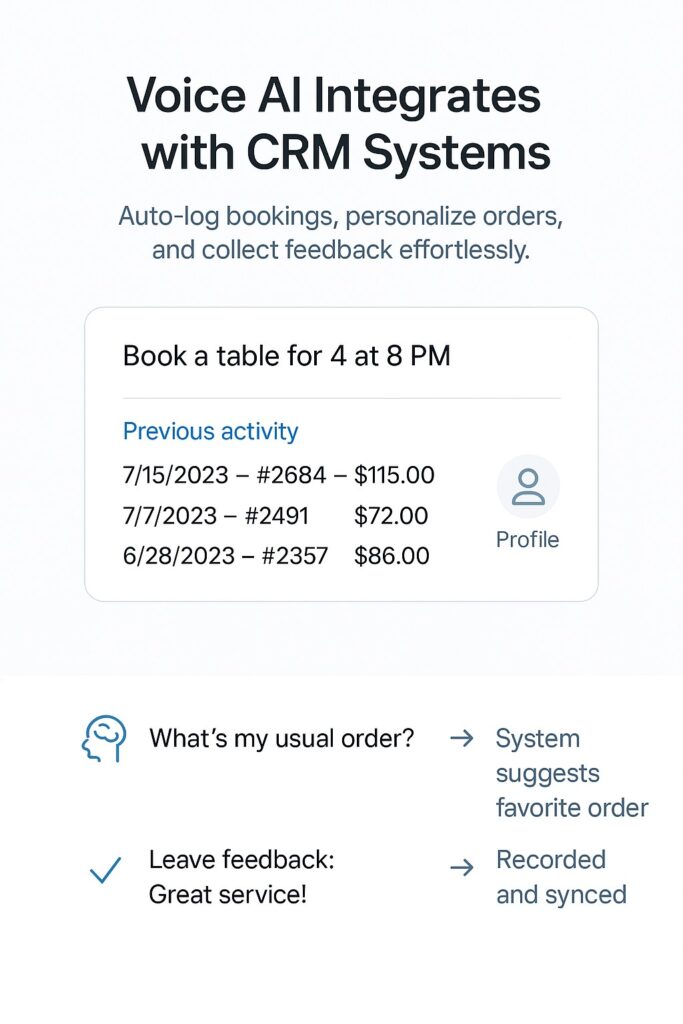
Task: Open order #2491 from 7/7/2023
Action: [270, 516]
